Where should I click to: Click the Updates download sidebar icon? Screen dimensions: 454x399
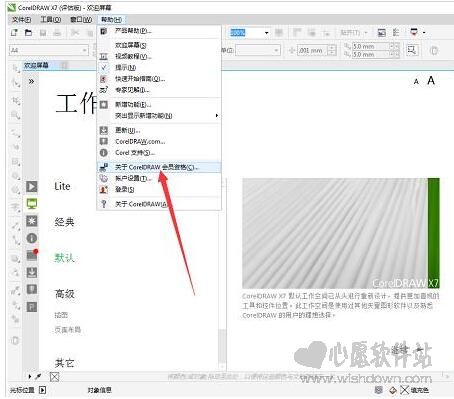click(32, 272)
